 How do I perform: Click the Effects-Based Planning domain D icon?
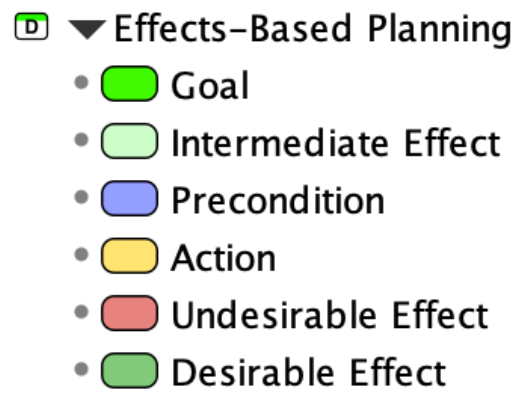tap(31, 26)
